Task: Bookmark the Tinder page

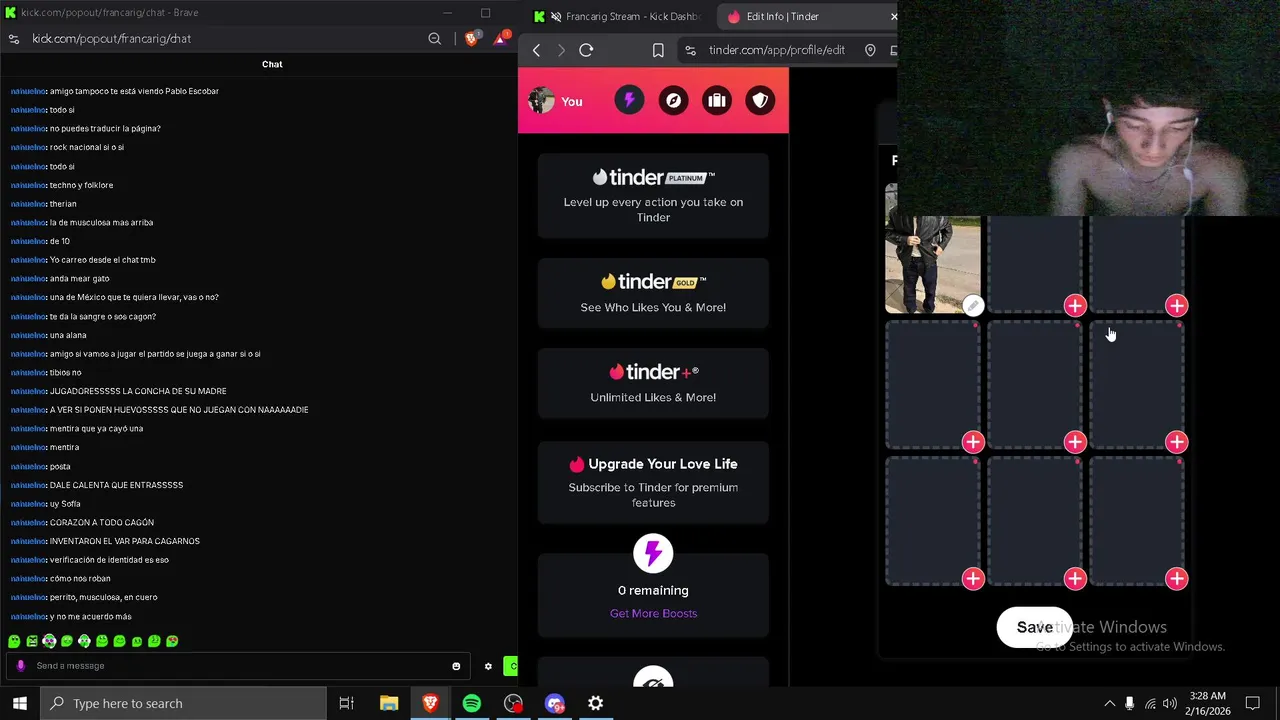Action: tap(658, 50)
